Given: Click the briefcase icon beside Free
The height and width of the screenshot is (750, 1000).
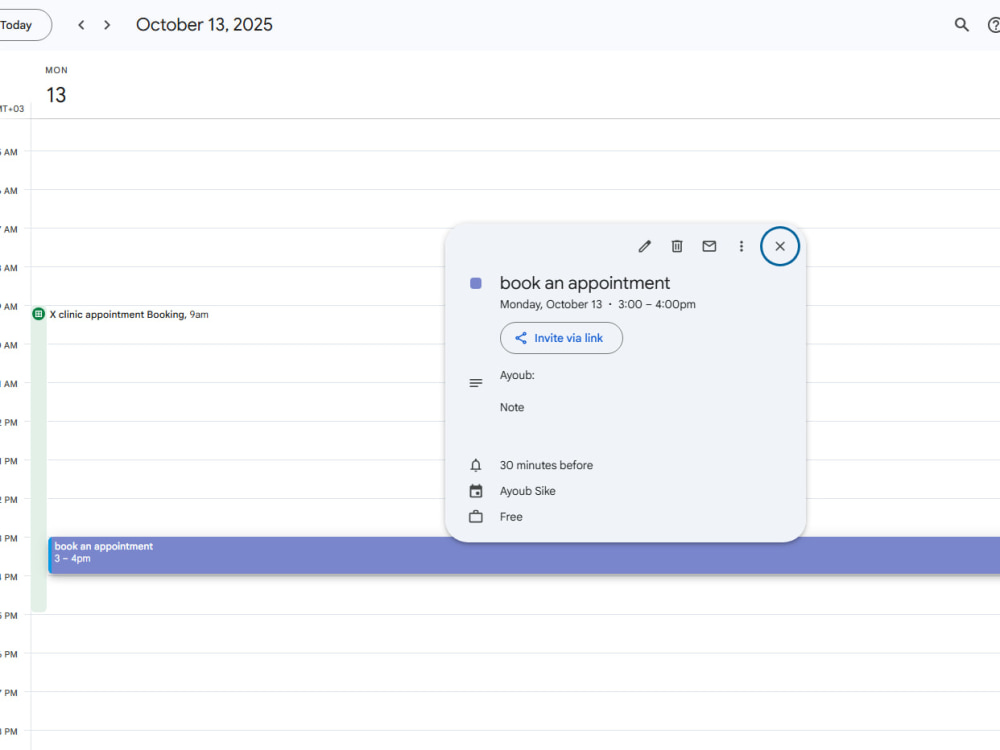Looking at the screenshot, I should (476, 517).
